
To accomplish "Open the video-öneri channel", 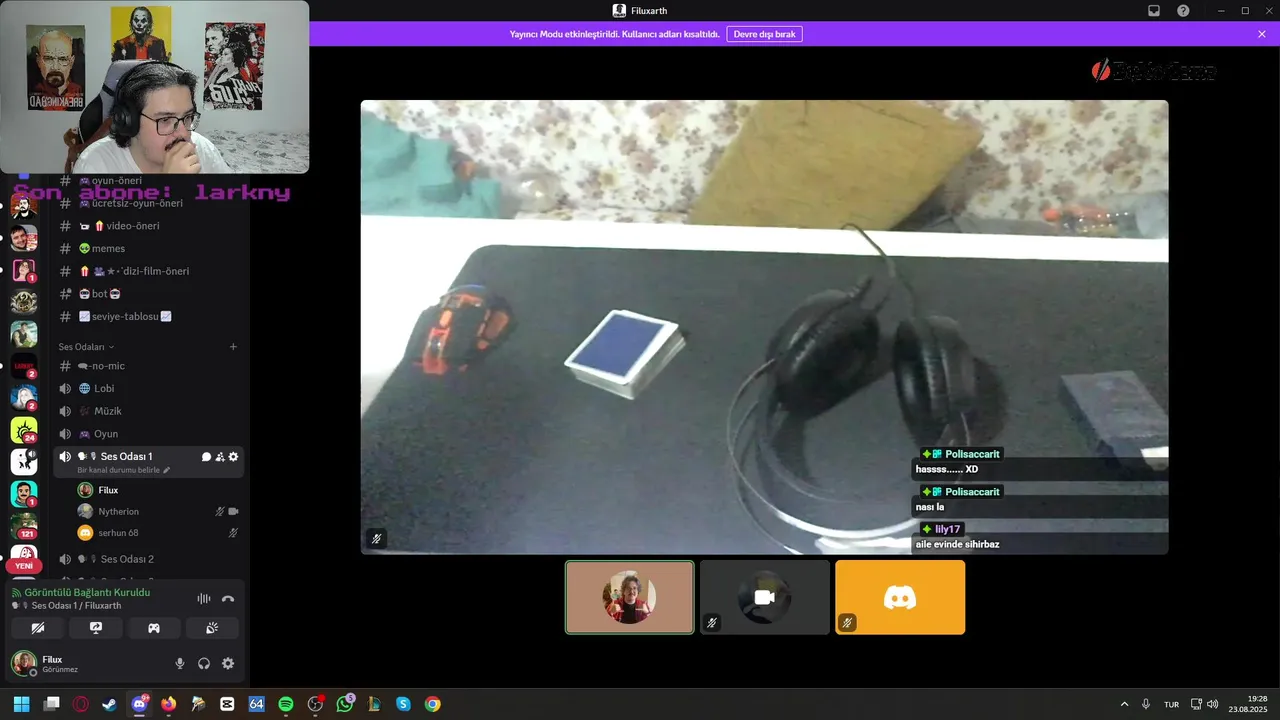I will [x=150, y=226].
